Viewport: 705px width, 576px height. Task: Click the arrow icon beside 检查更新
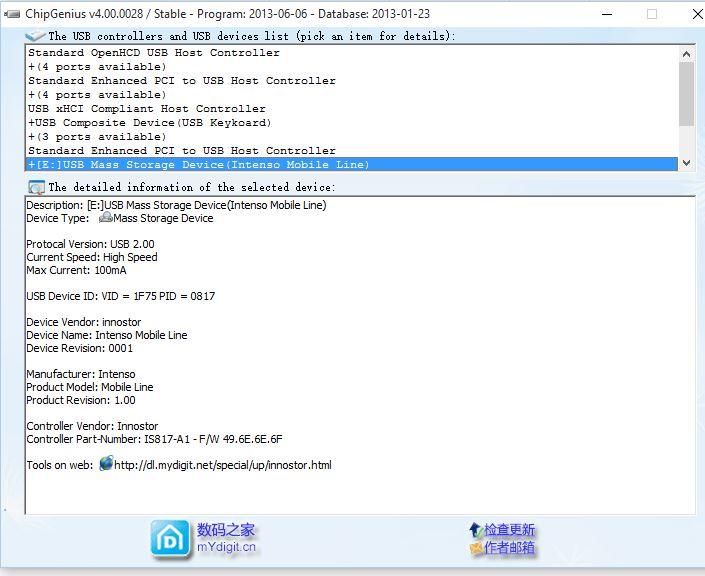coord(476,530)
